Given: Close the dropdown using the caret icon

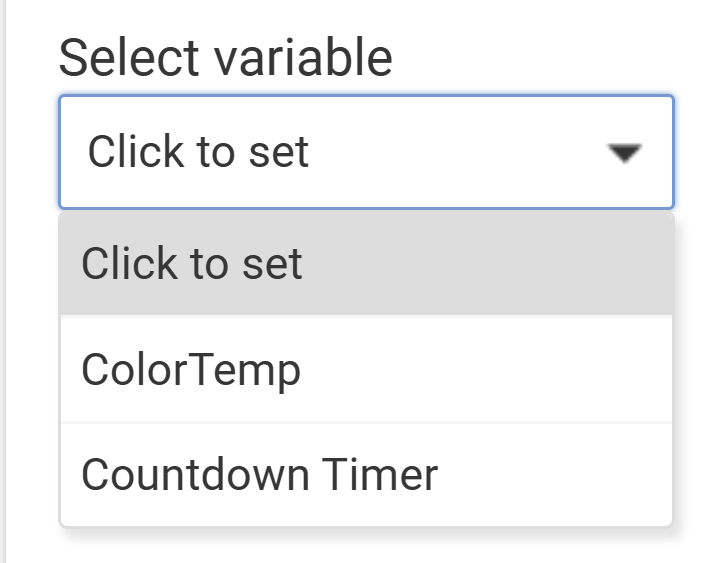Looking at the screenshot, I should click(624, 153).
